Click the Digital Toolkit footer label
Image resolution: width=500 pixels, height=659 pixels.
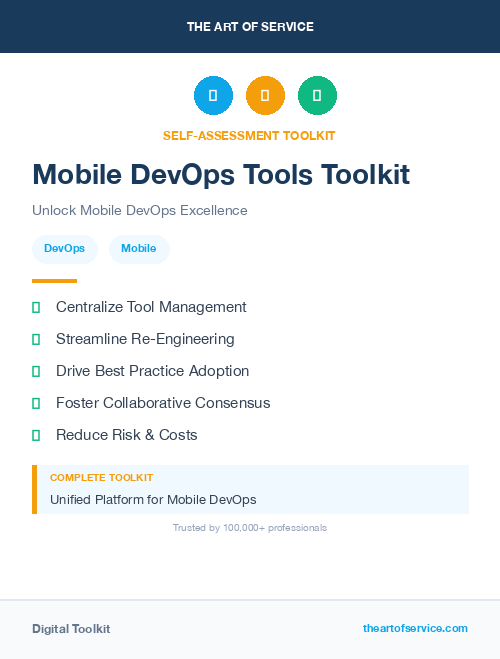(x=71, y=629)
